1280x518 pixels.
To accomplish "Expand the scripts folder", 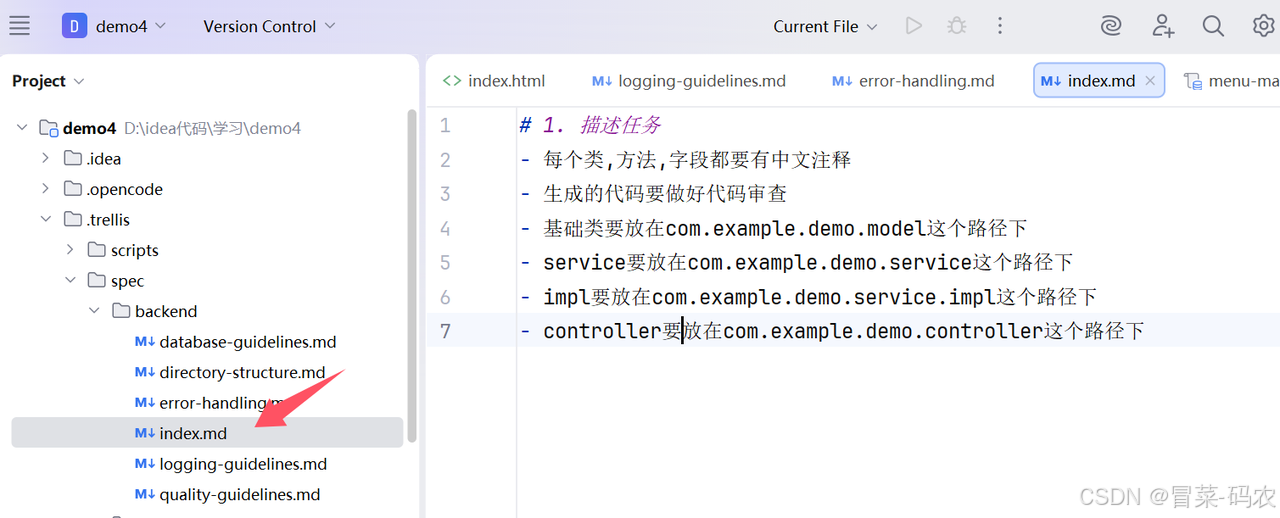I will pyautogui.click(x=70, y=250).
